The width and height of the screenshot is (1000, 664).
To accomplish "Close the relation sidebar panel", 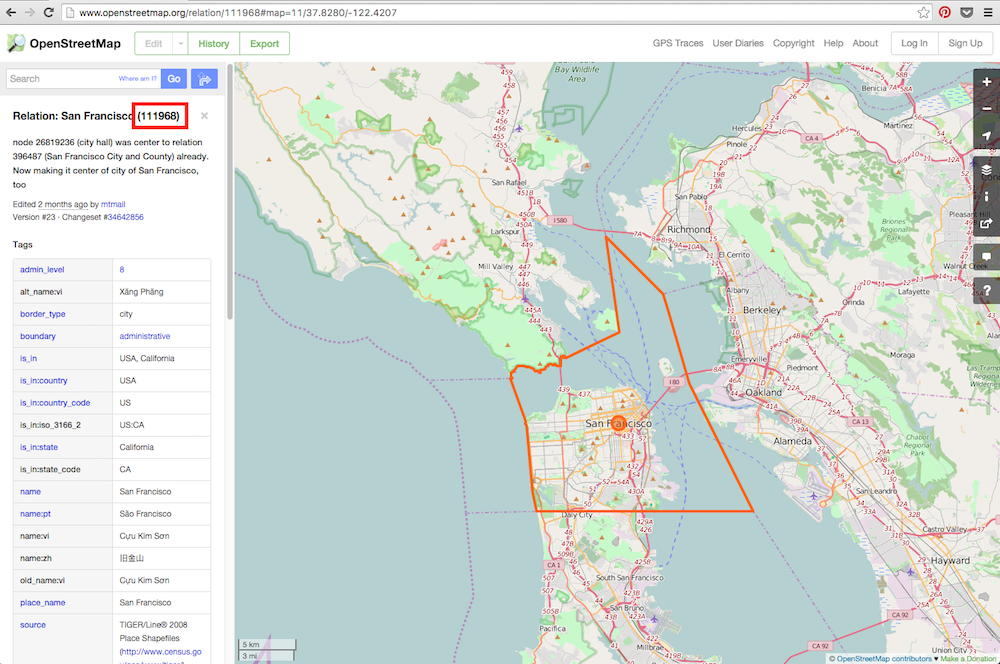I will click(204, 115).
